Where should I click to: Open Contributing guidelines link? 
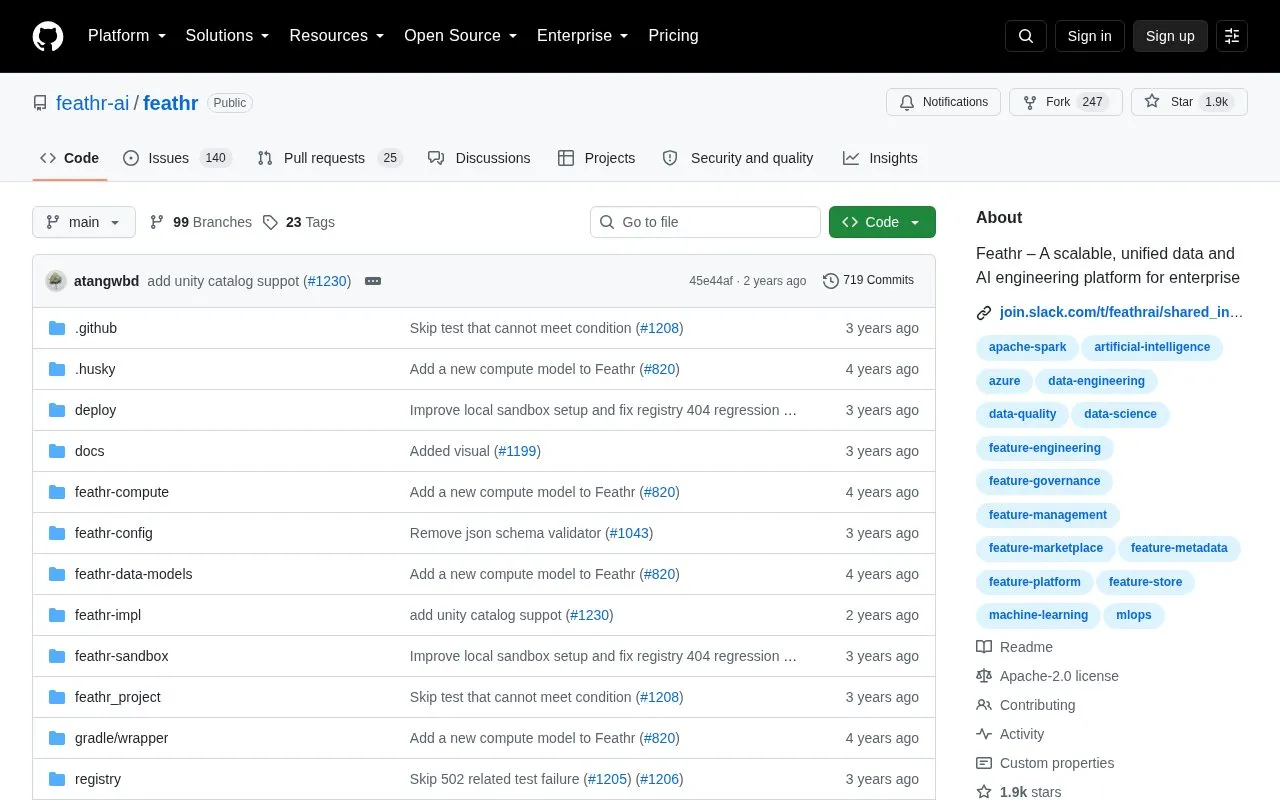pos(1026,705)
